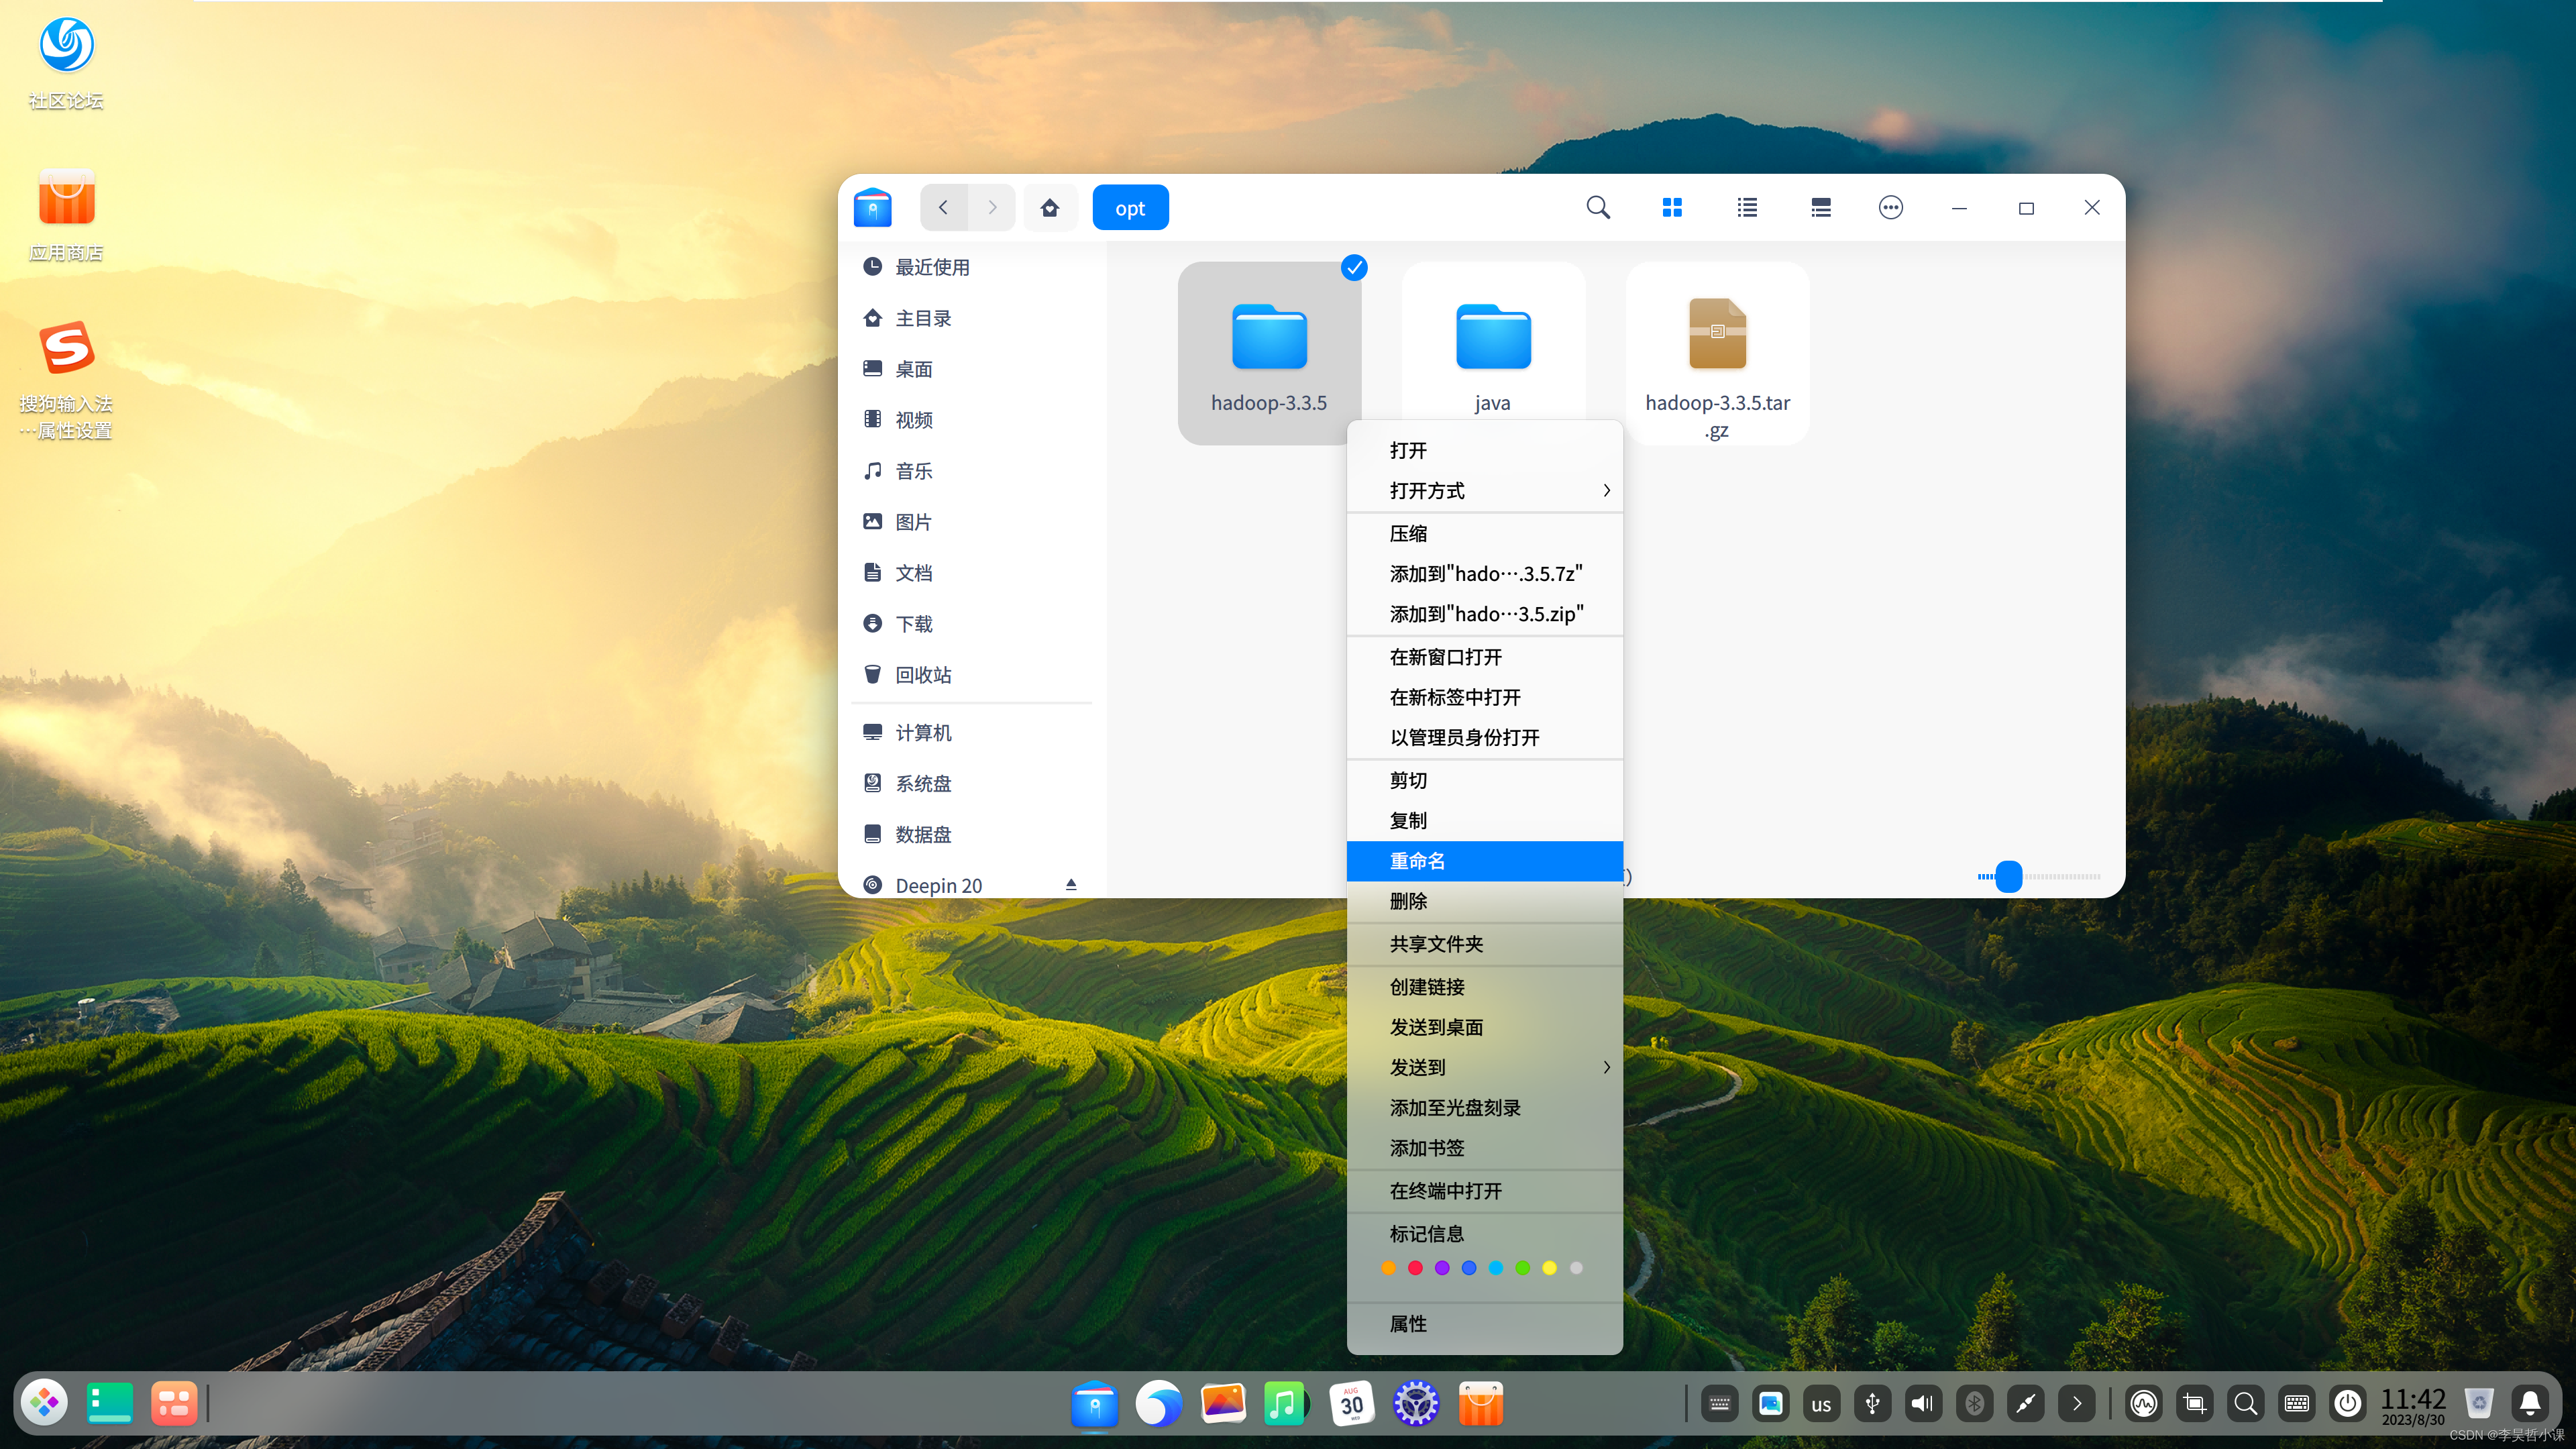The height and width of the screenshot is (1449, 2576).
Task: Open Desktop (桌面) in sidebar
Action: [x=971, y=369]
